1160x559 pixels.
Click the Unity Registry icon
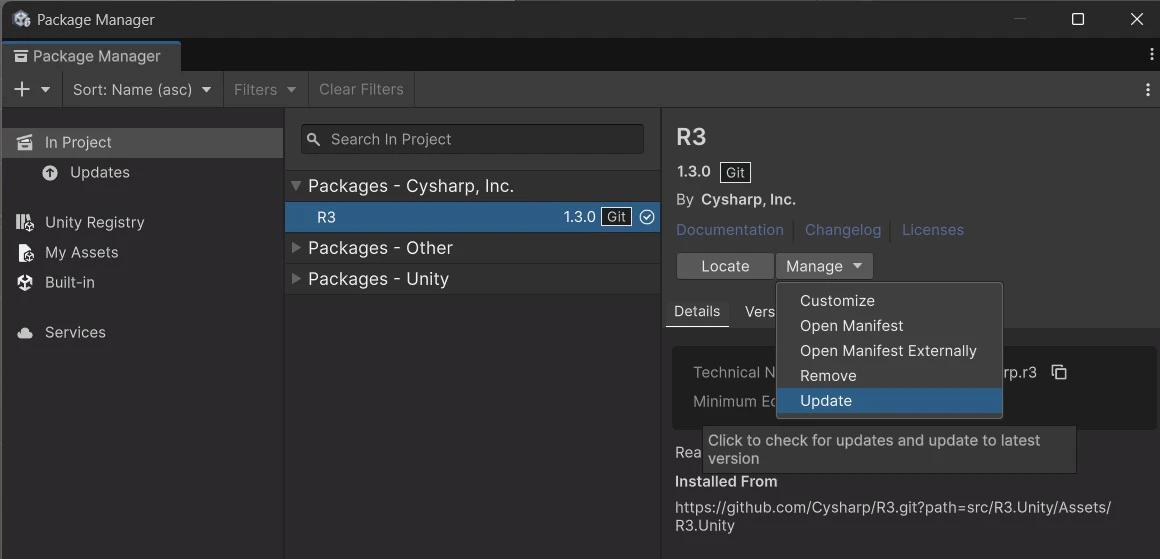click(x=24, y=223)
